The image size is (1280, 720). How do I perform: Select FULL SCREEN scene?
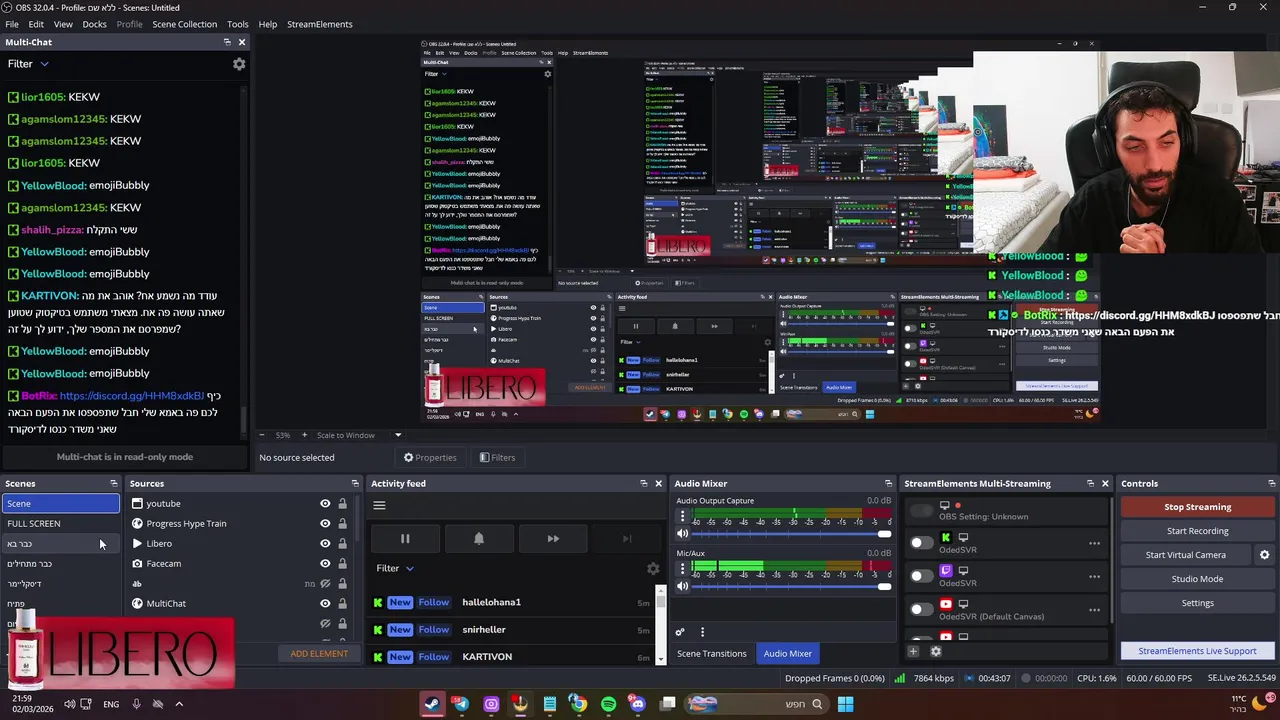coord(60,524)
